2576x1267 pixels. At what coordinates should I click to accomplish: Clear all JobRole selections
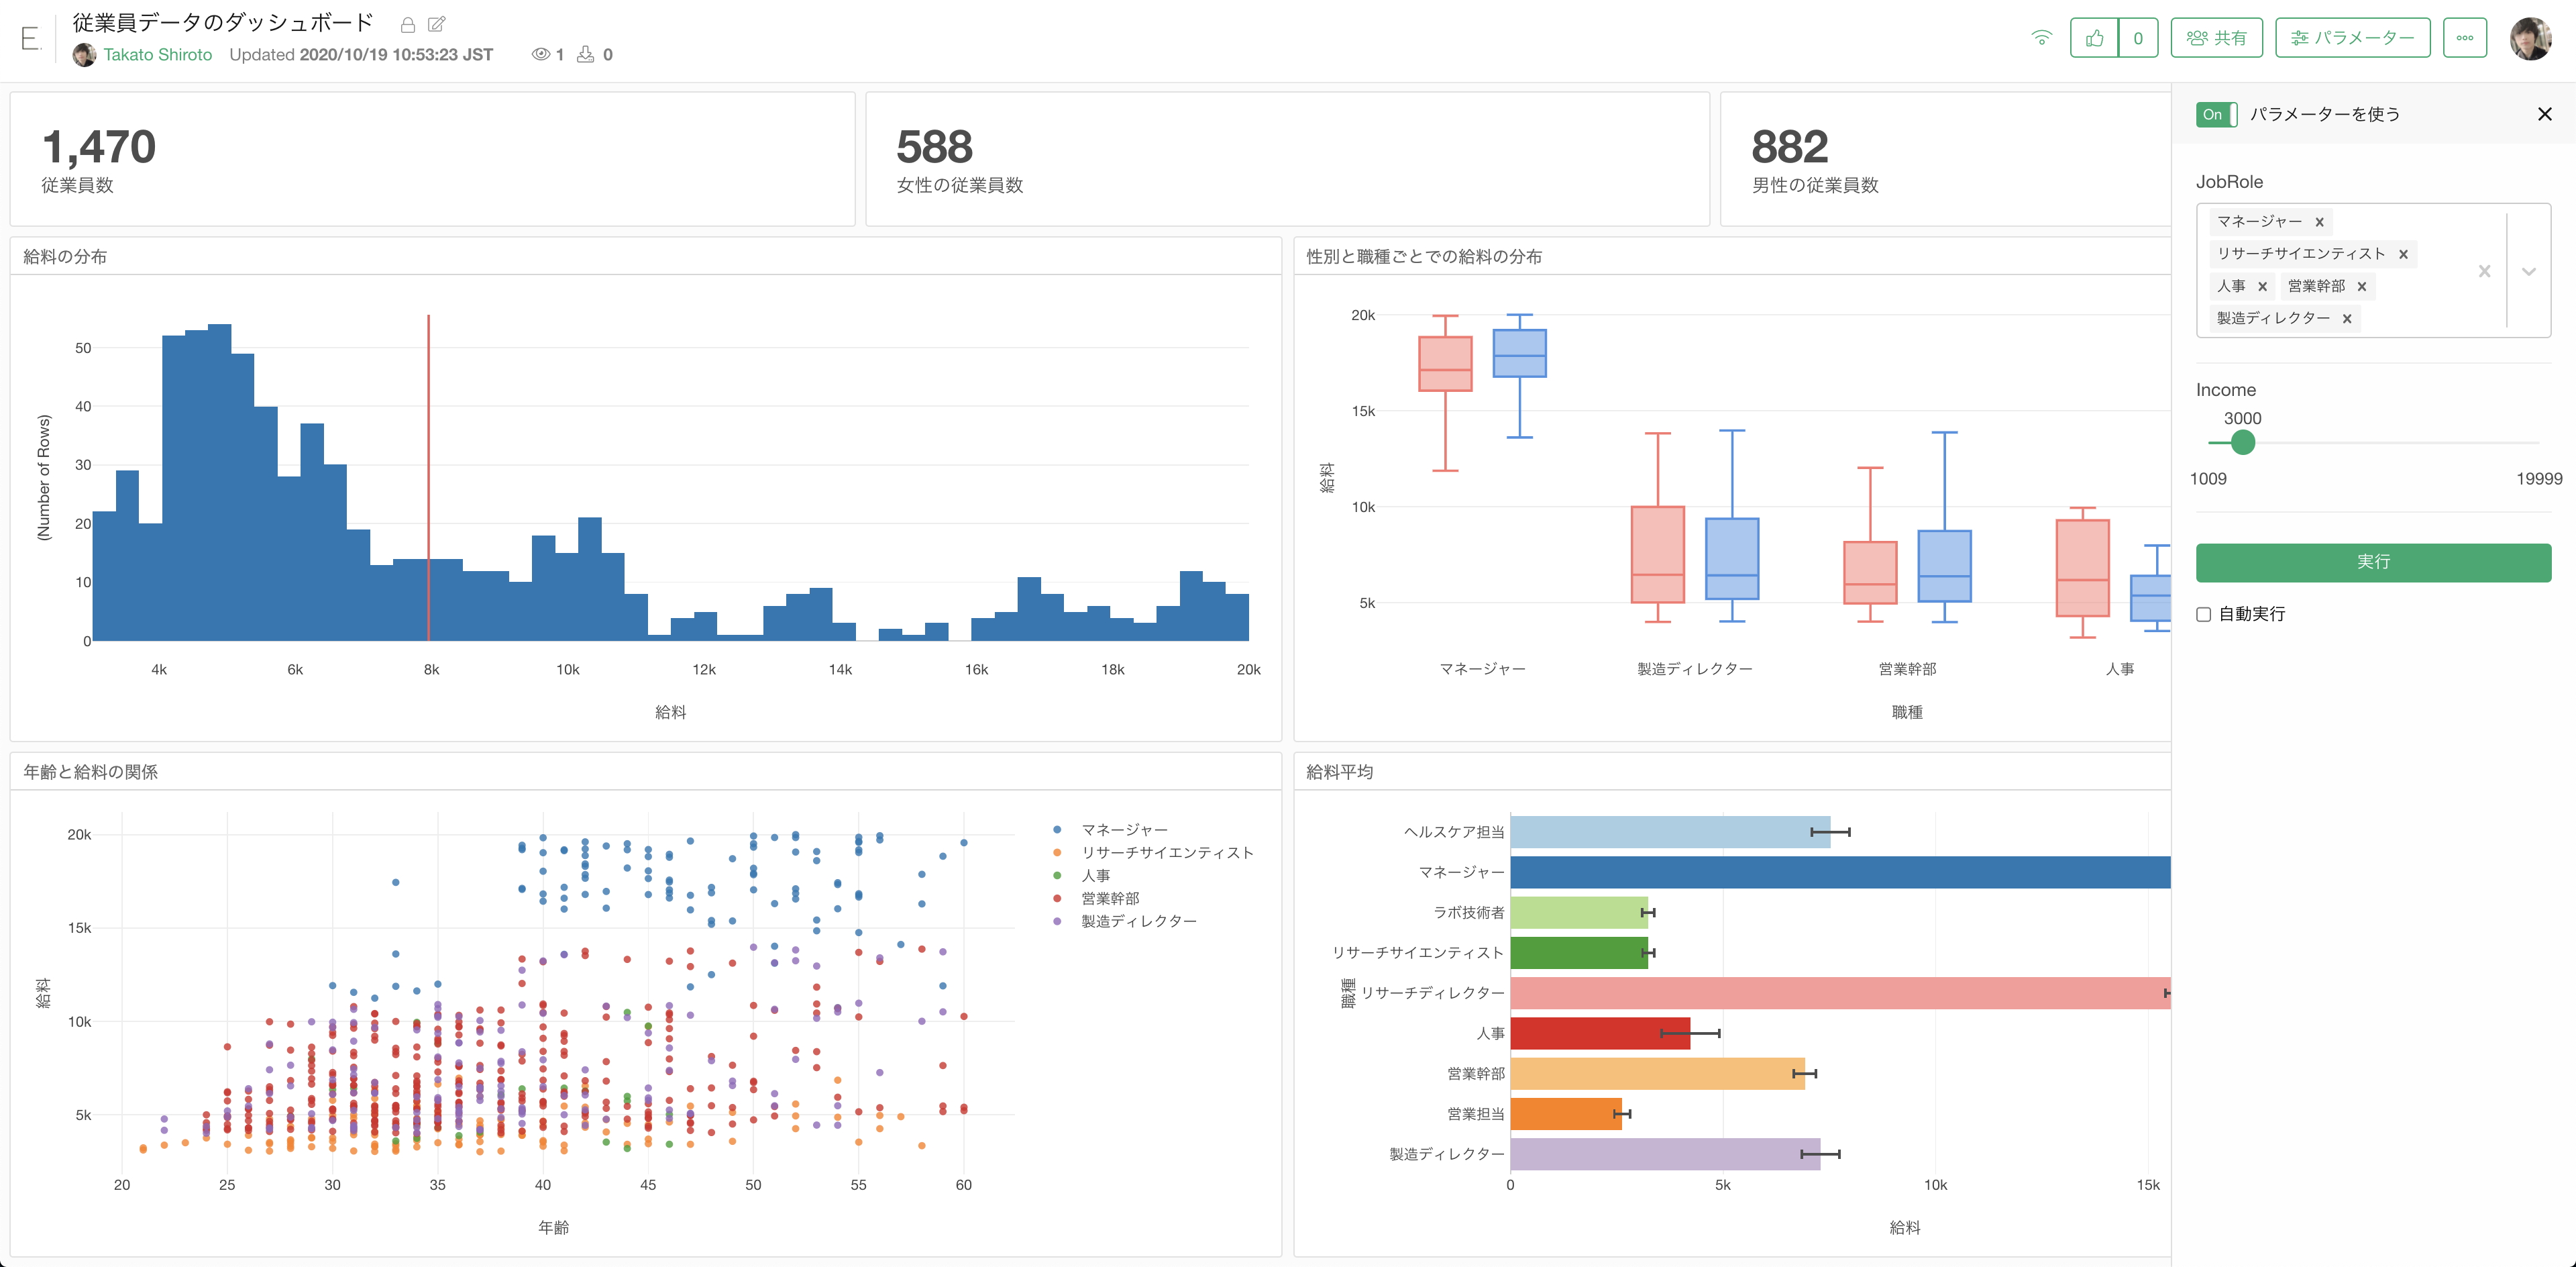[x=2484, y=271]
